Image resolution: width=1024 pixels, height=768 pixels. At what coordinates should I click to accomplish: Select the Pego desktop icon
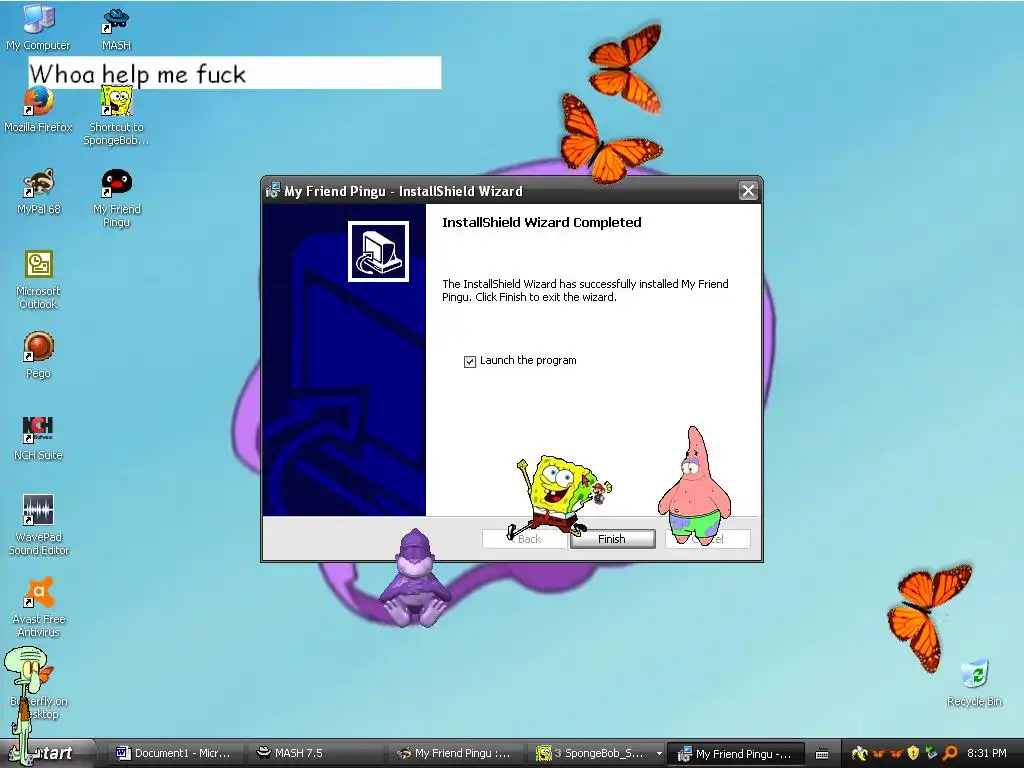pos(39,355)
